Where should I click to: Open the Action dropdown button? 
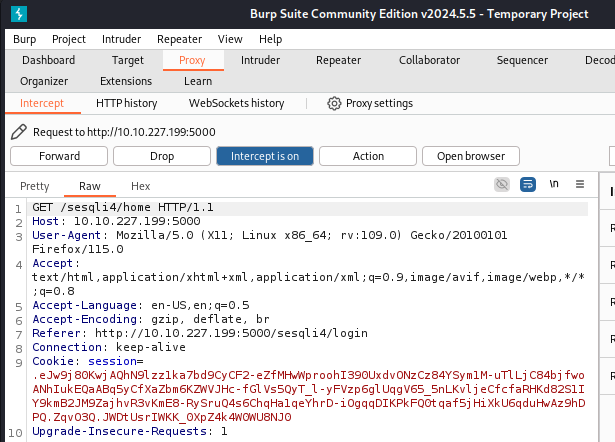point(368,156)
